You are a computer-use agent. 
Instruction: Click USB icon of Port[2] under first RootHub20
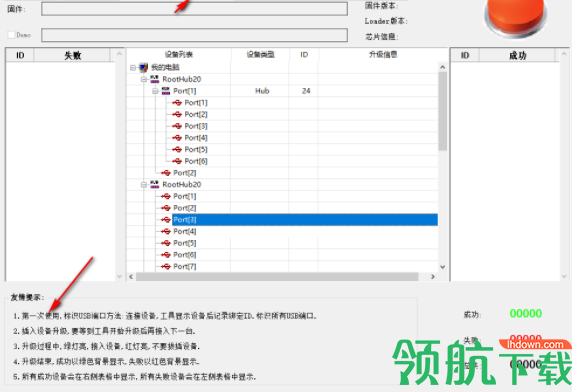(x=166, y=173)
